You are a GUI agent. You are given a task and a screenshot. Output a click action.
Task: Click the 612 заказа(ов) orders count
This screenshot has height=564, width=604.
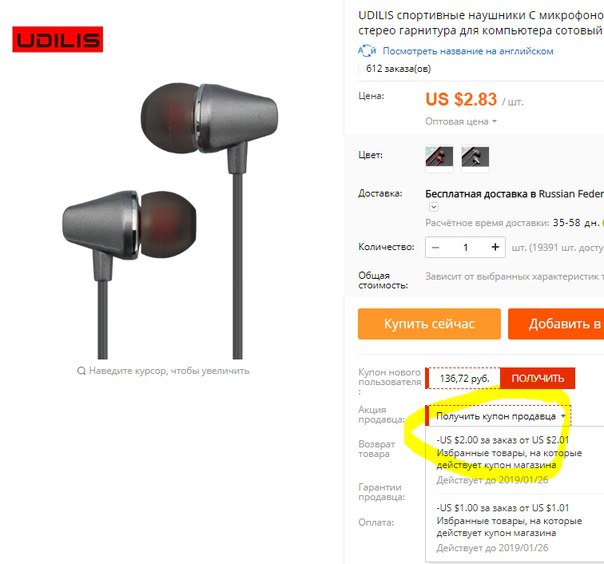click(398, 69)
